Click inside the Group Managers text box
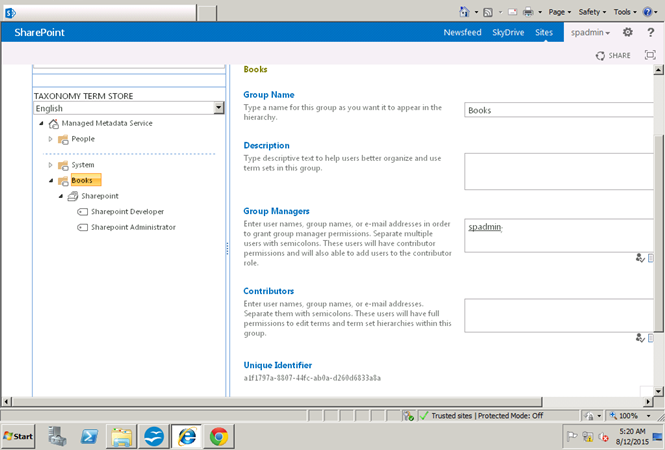 559,235
